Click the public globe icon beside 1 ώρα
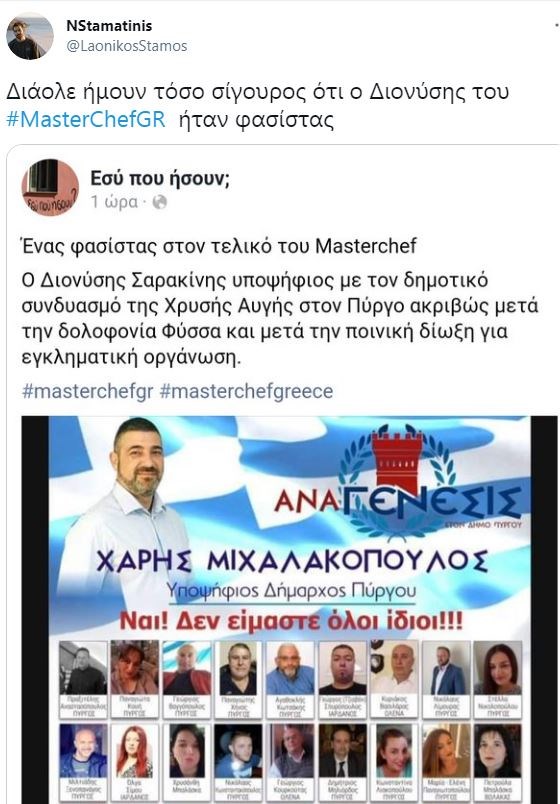Screen dimensions: 560x804 pyautogui.click(x=159, y=202)
